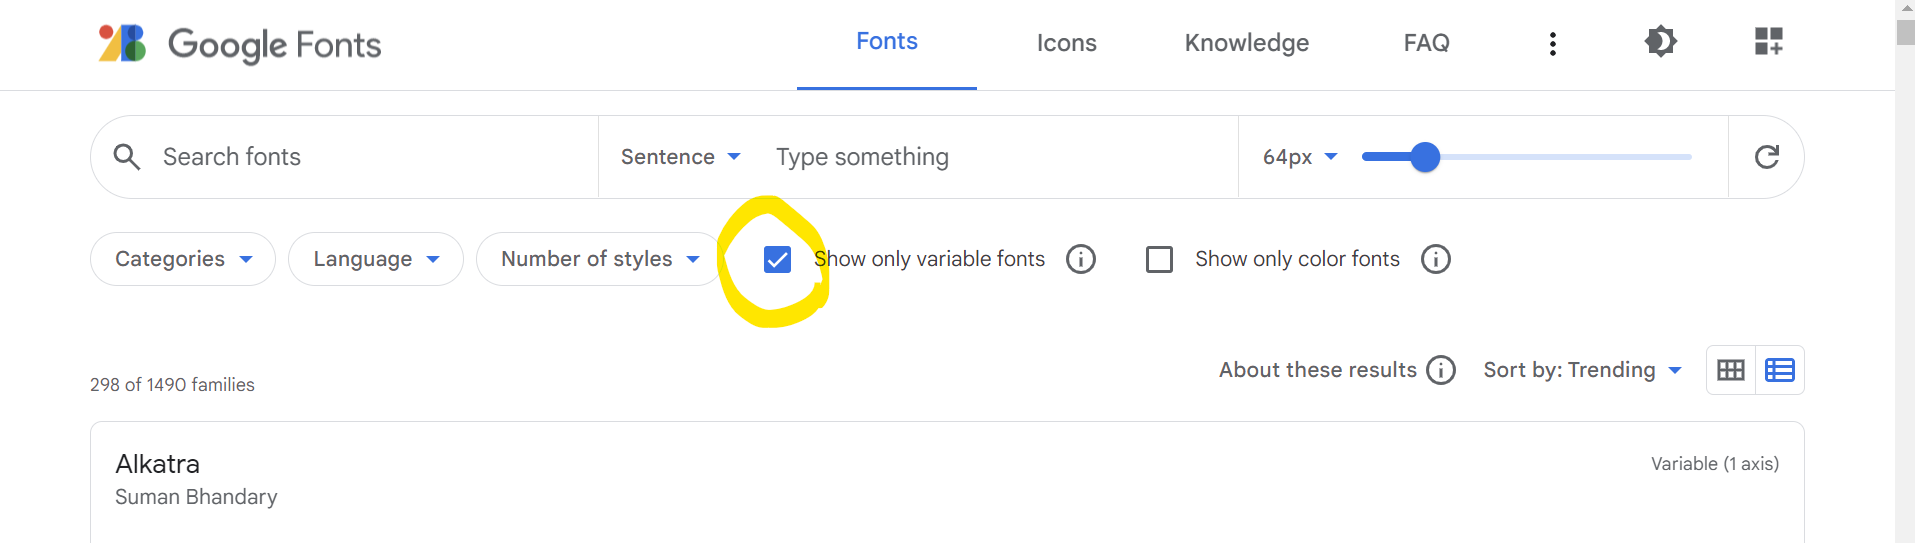Open the info icon beside variable fonts
This screenshot has width=1915, height=543.
(x=1080, y=259)
